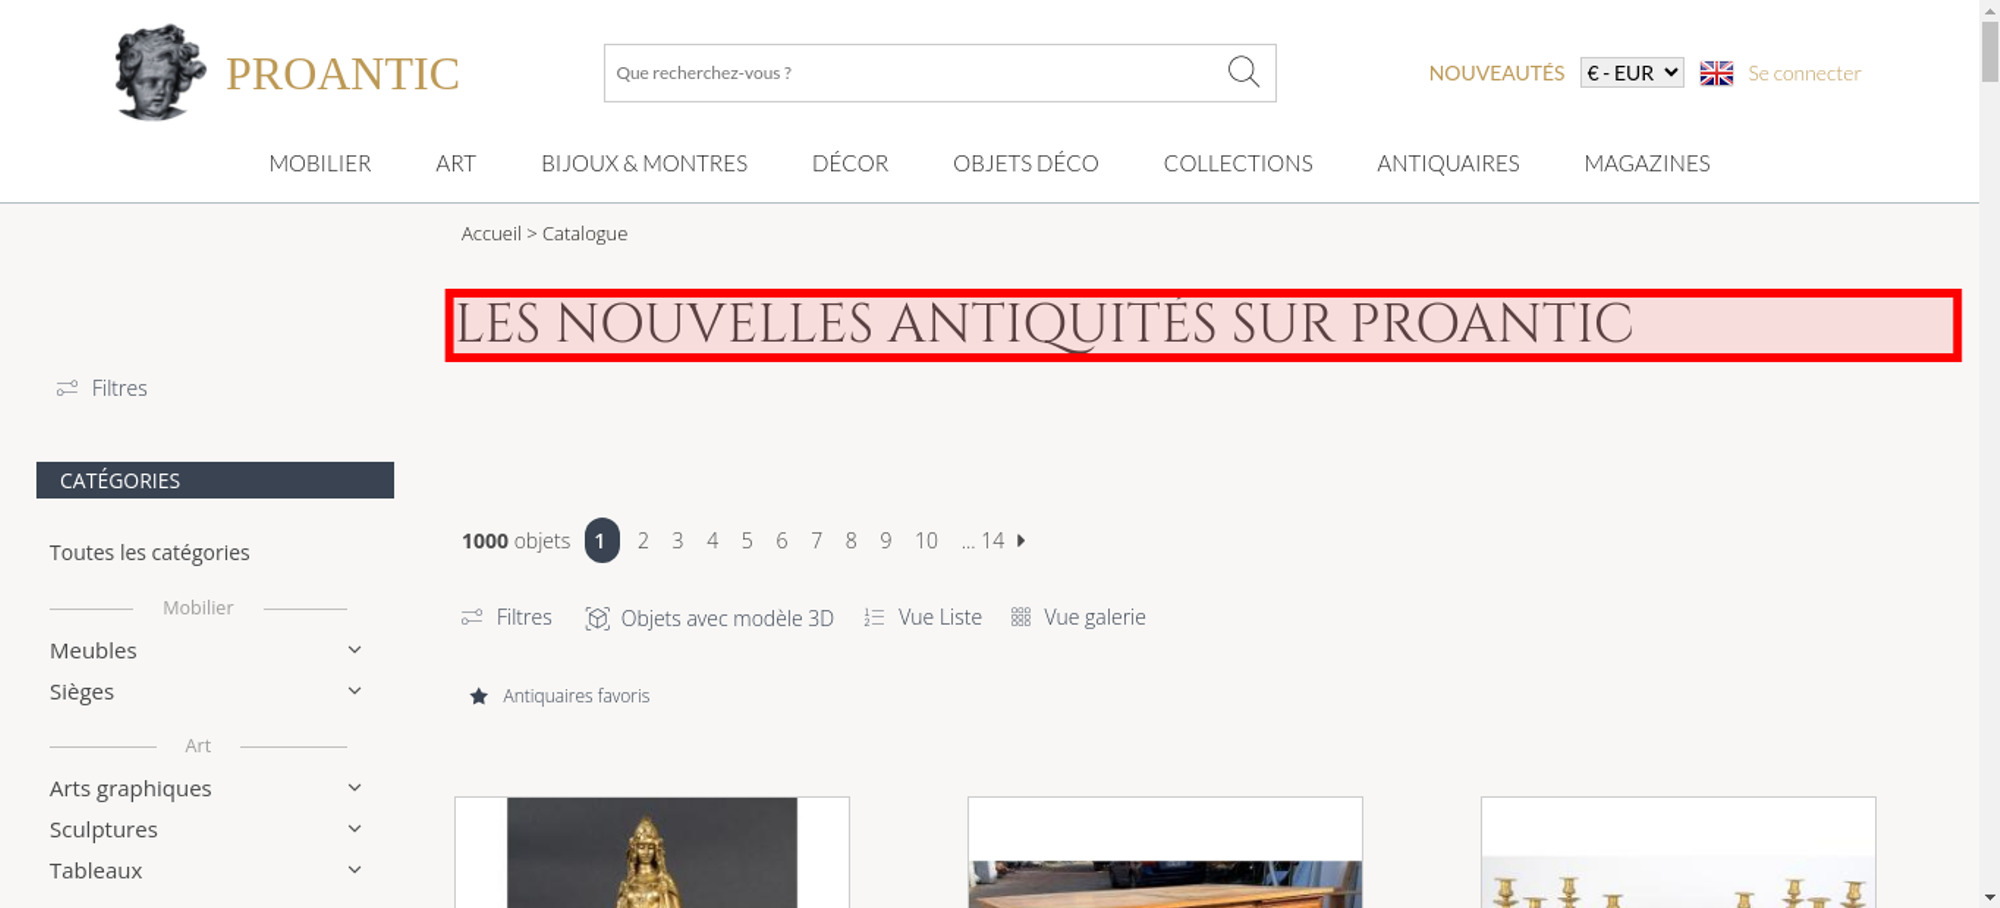Open the EUR currency dropdown
Viewport: 2000px width, 908px height.
[x=1632, y=73]
